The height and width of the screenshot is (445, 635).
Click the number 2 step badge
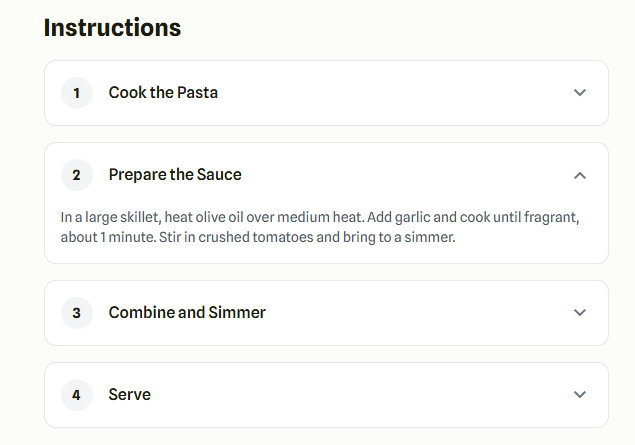tap(77, 175)
